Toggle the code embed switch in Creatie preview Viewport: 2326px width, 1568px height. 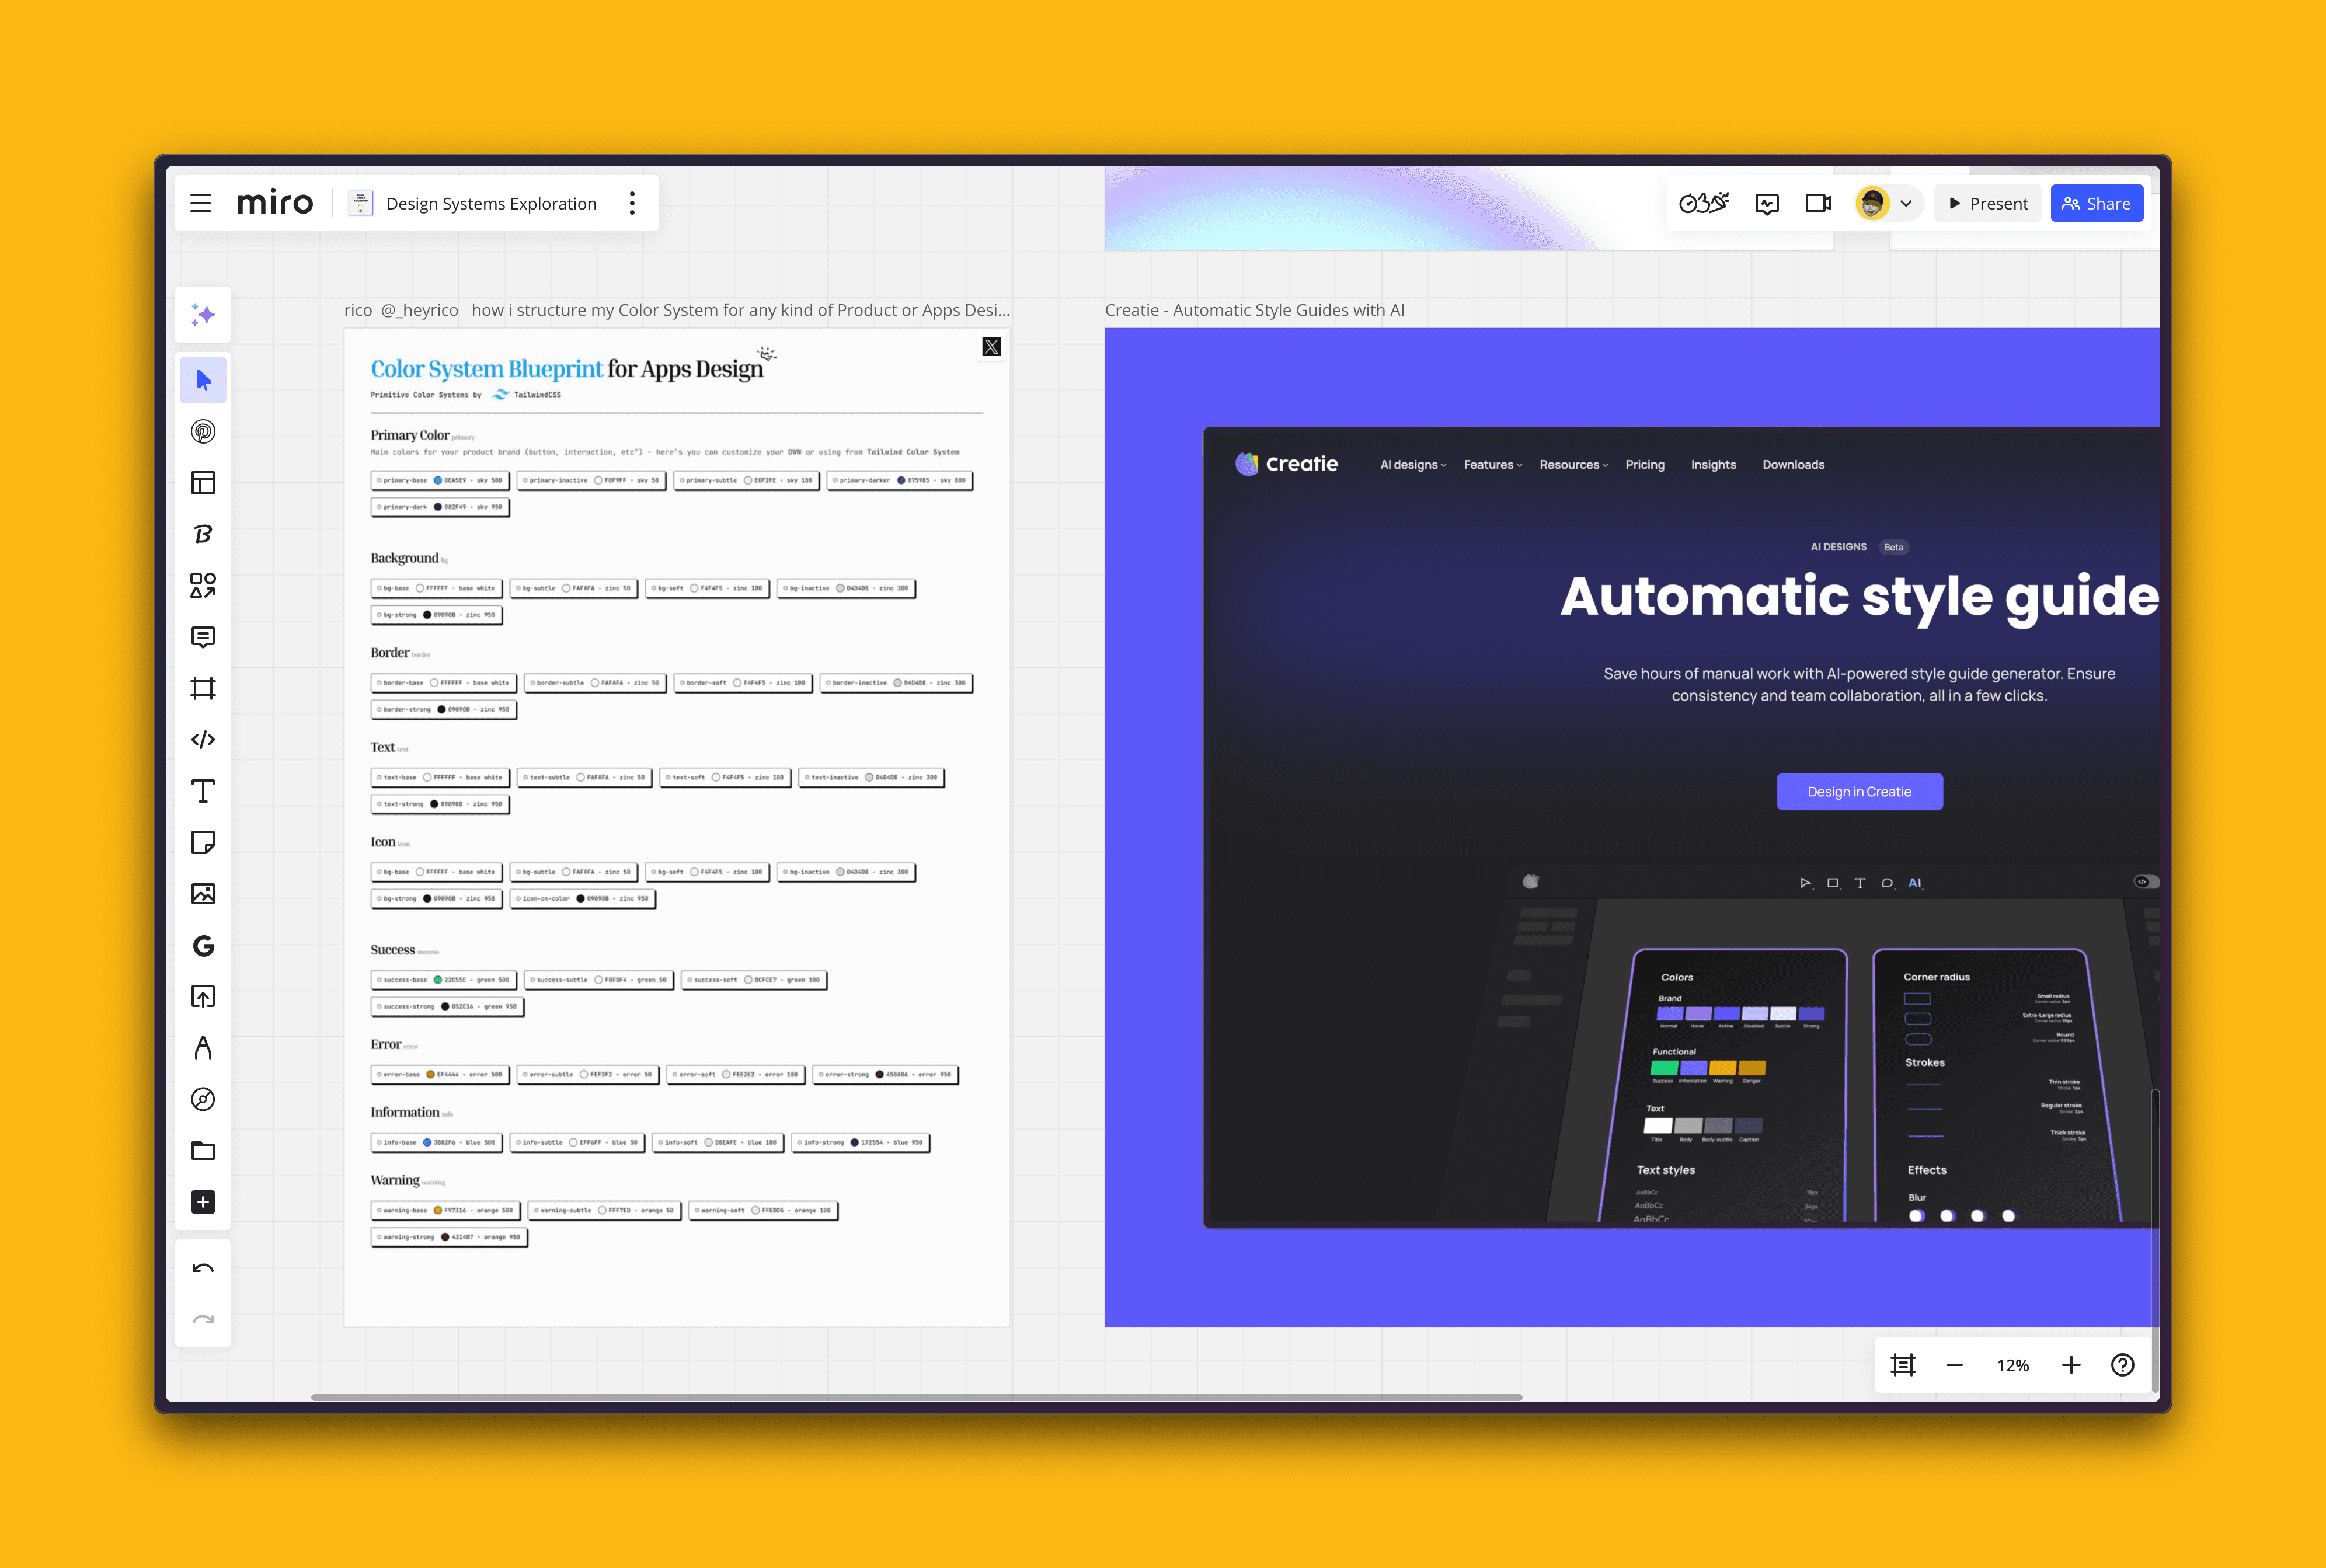[x=2144, y=882]
